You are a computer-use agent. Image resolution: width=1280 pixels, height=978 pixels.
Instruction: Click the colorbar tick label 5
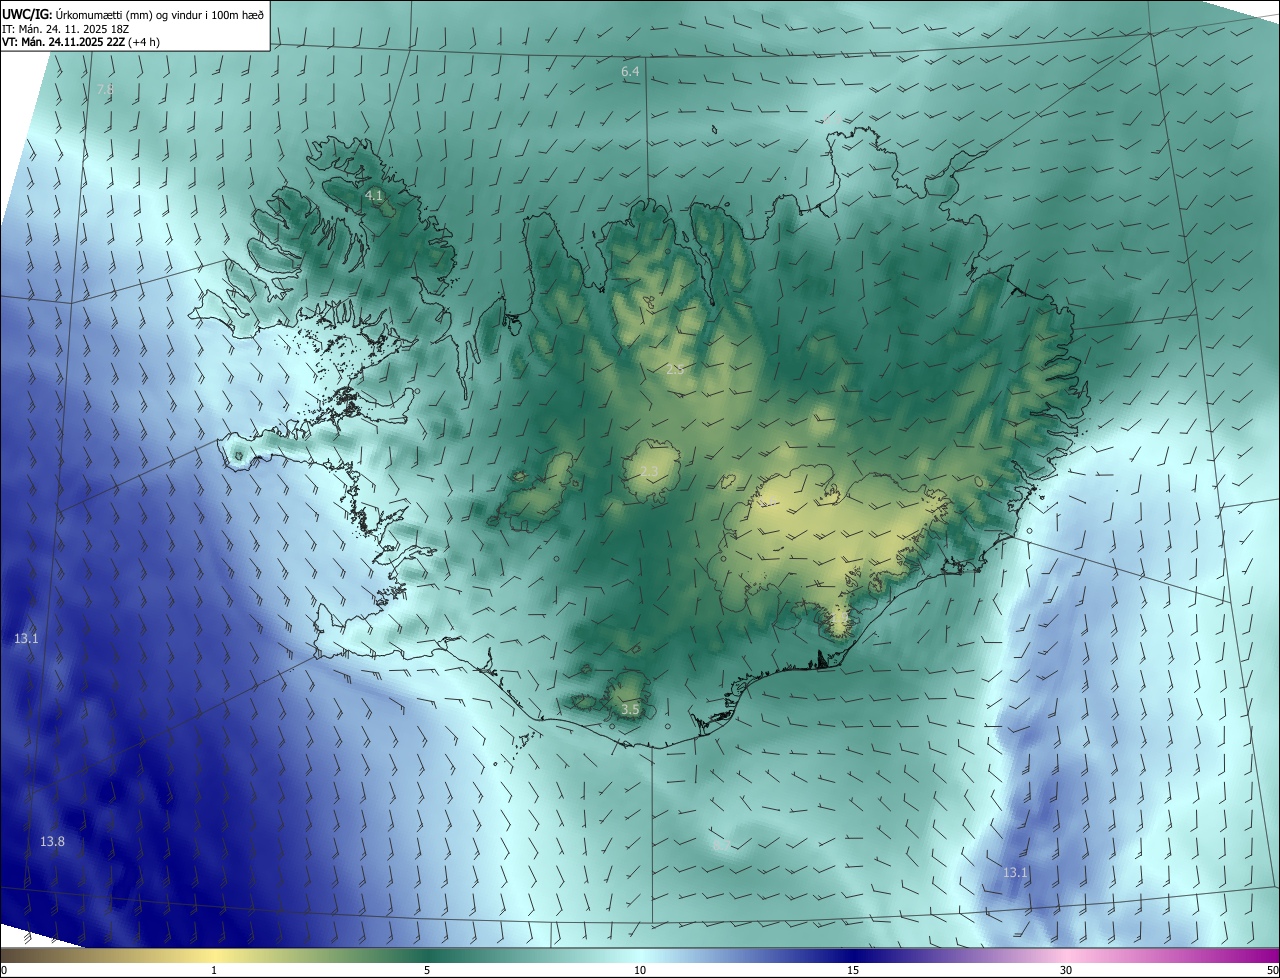[x=427, y=970]
